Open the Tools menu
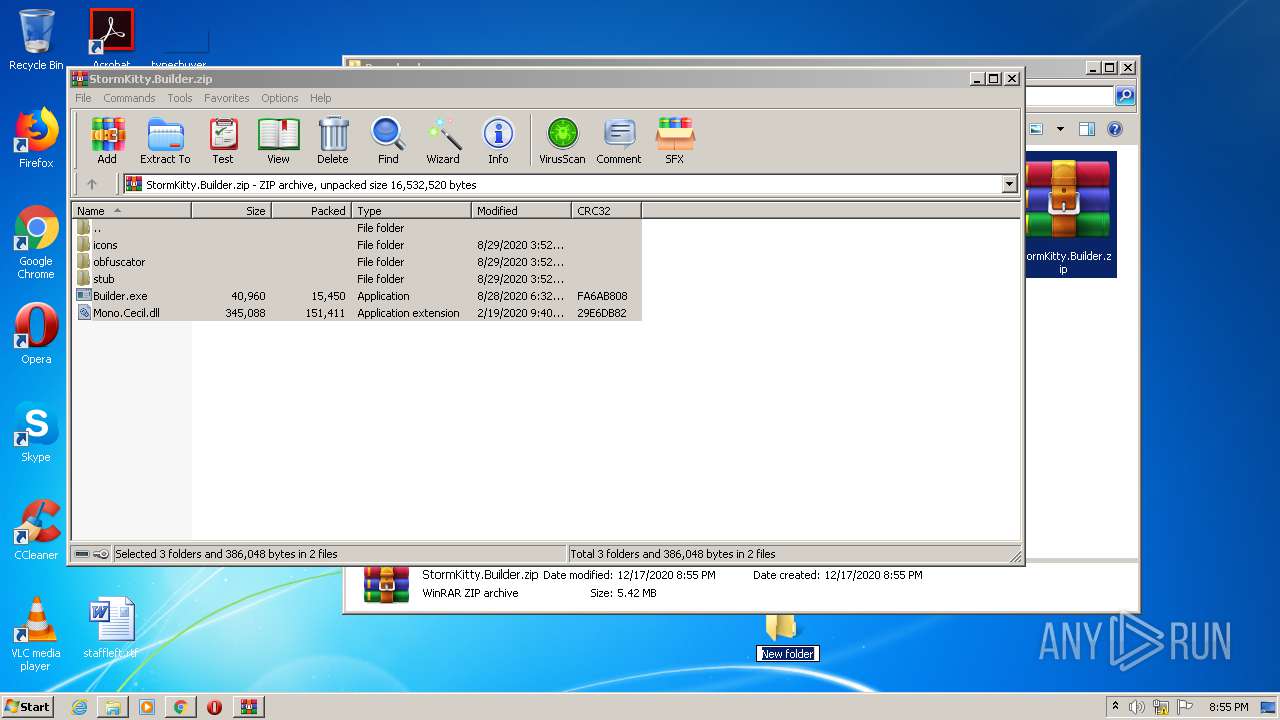This screenshot has height=720, width=1280. click(180, 98)
